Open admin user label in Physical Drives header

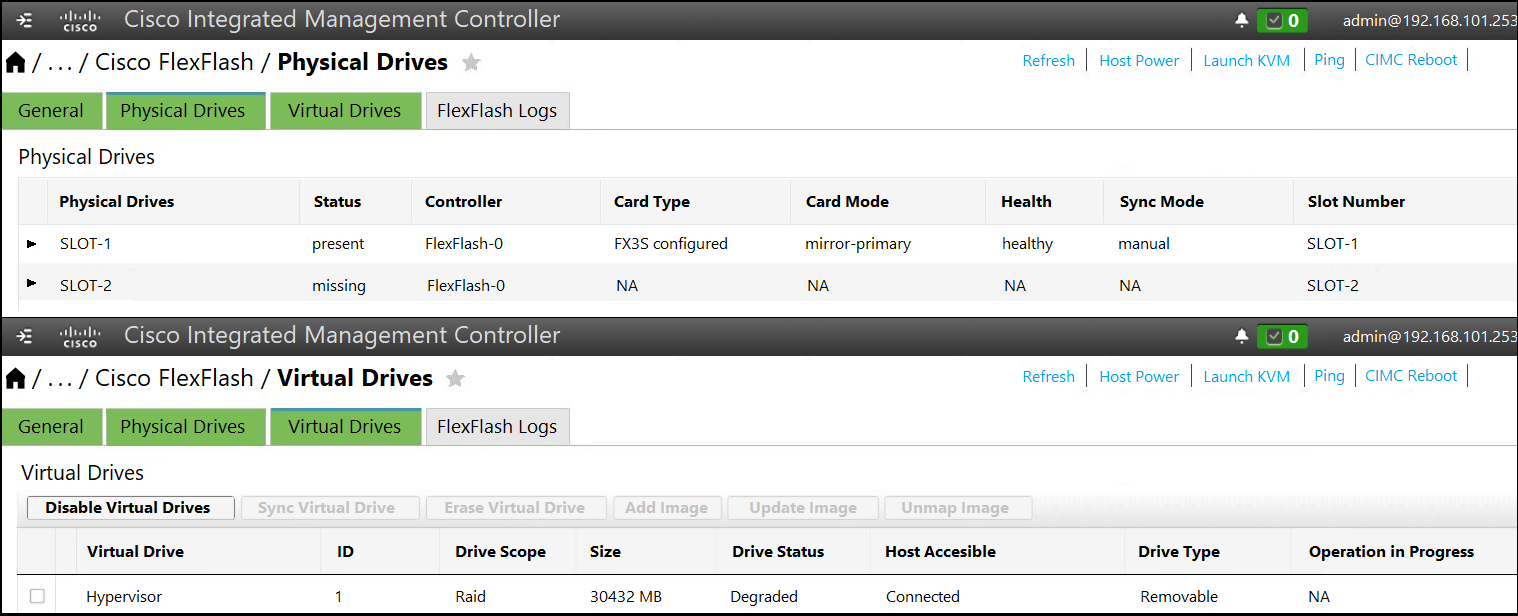tap(1429, 20)
